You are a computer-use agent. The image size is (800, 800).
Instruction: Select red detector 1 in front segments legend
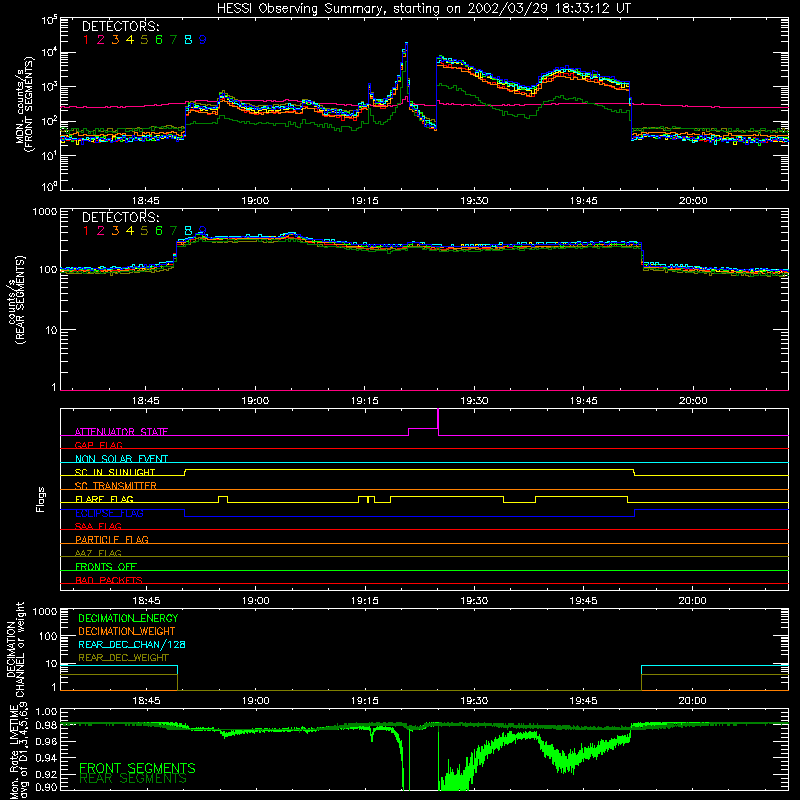point(86,40)
